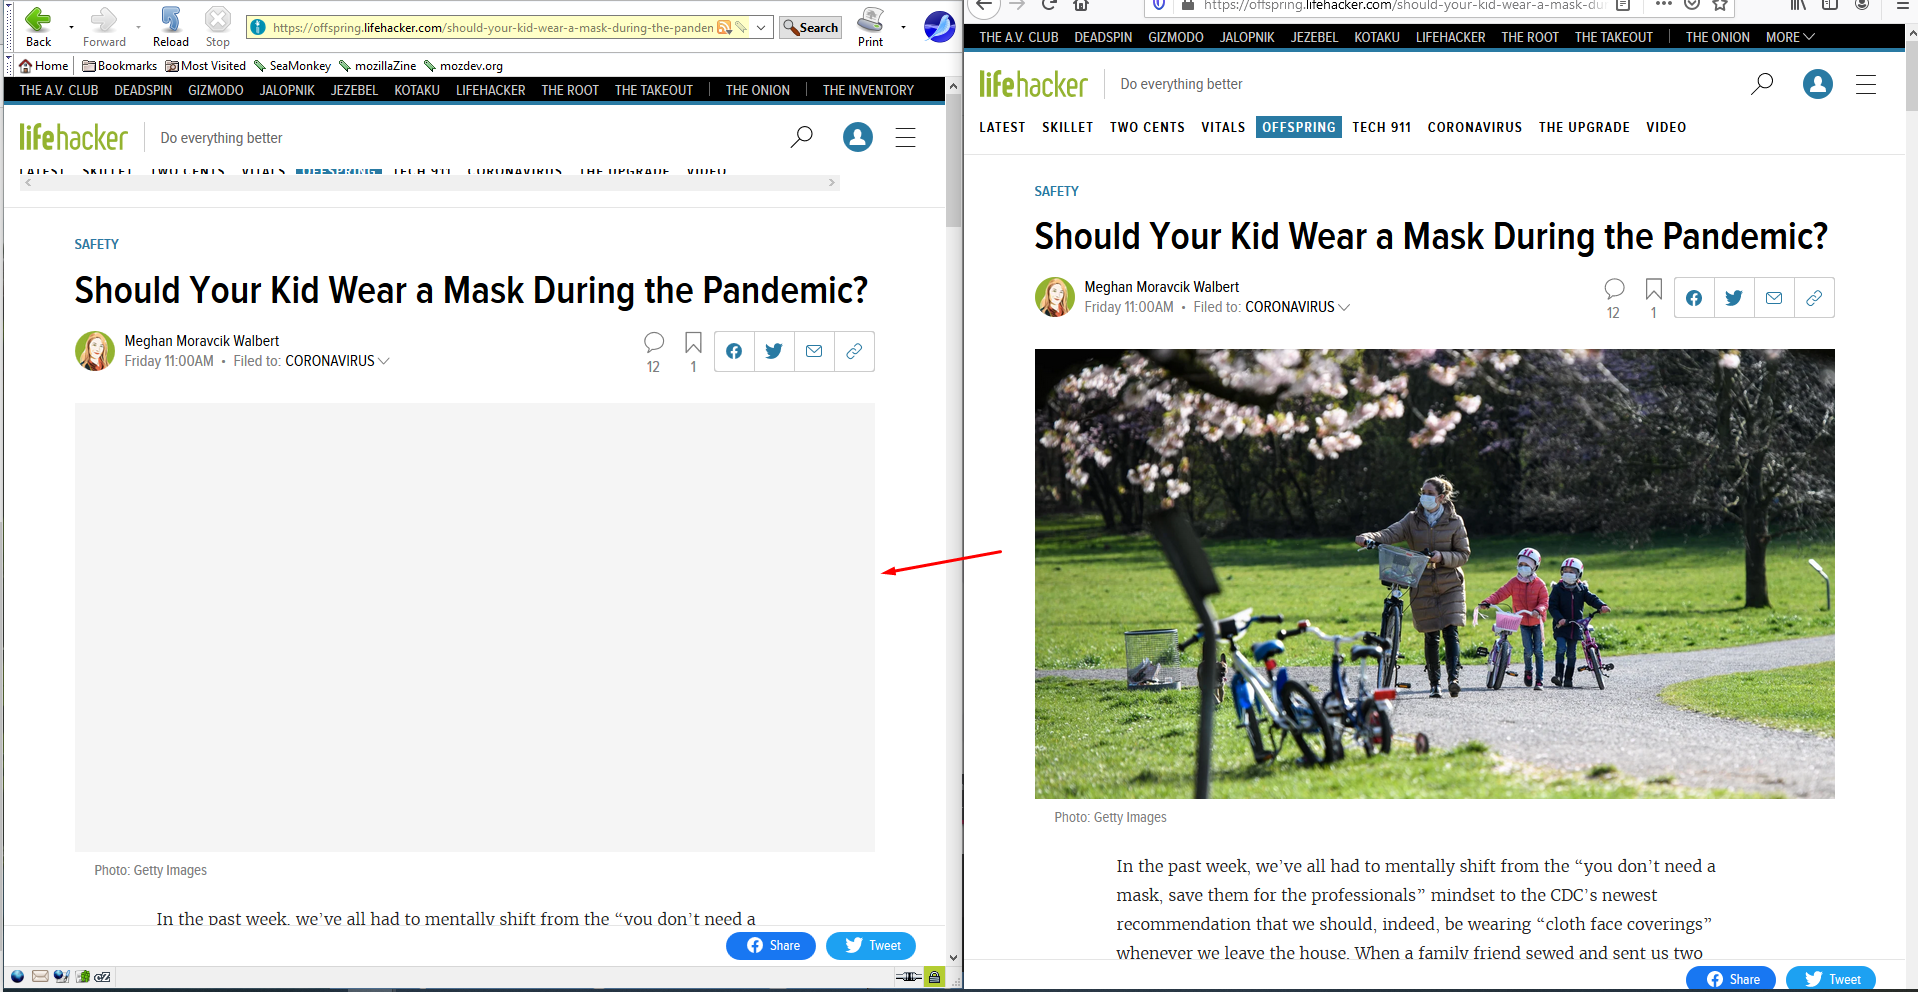
Task: Open the Firefox Library panel
Action: [x=1797, y=5]
